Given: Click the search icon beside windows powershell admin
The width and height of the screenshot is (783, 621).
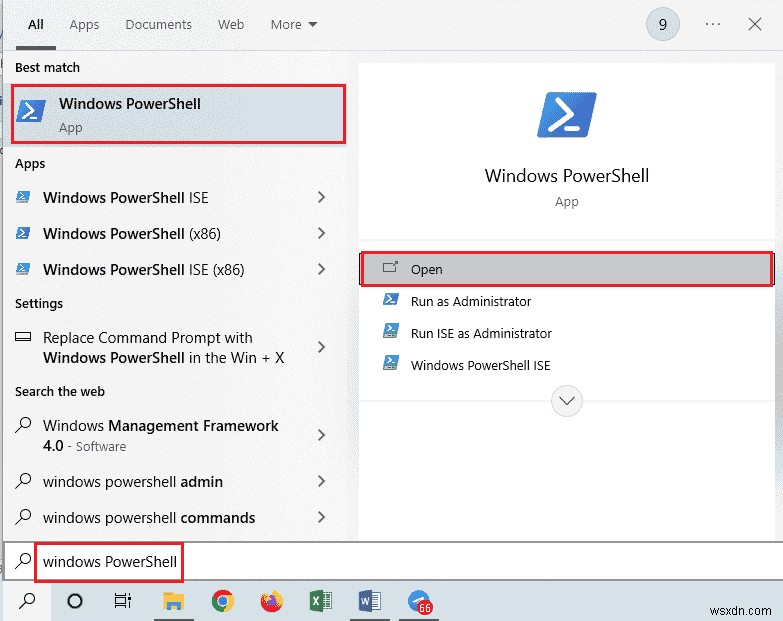Looking at the screenshot, I should (23, 481).
